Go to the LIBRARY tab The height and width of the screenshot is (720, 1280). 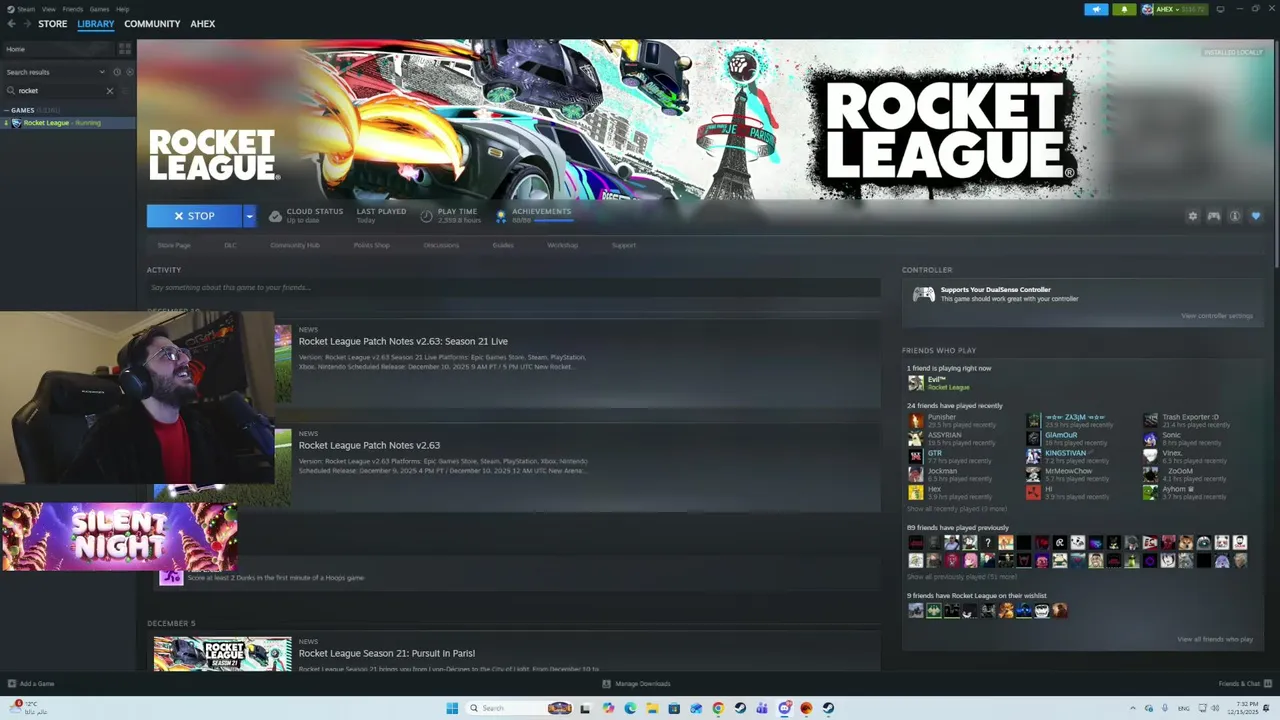pyautogui.click(x=96, y=24)
